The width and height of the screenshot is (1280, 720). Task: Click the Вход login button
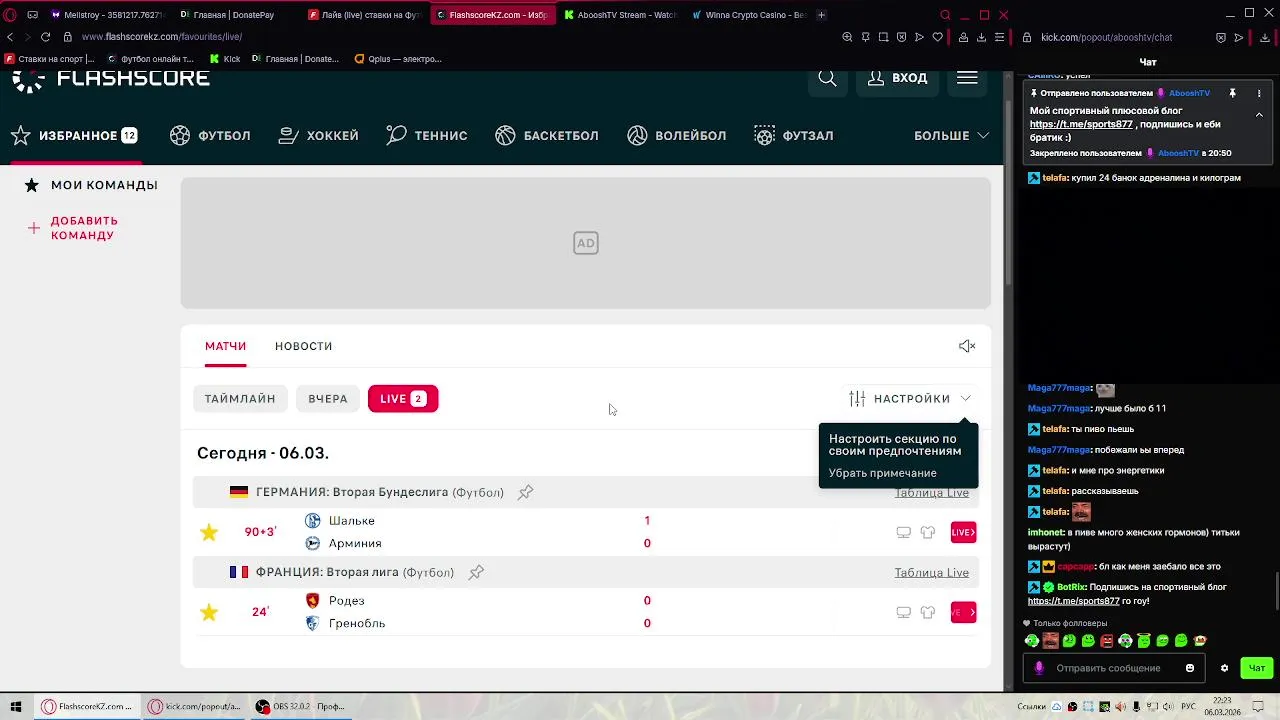(898, 78)
